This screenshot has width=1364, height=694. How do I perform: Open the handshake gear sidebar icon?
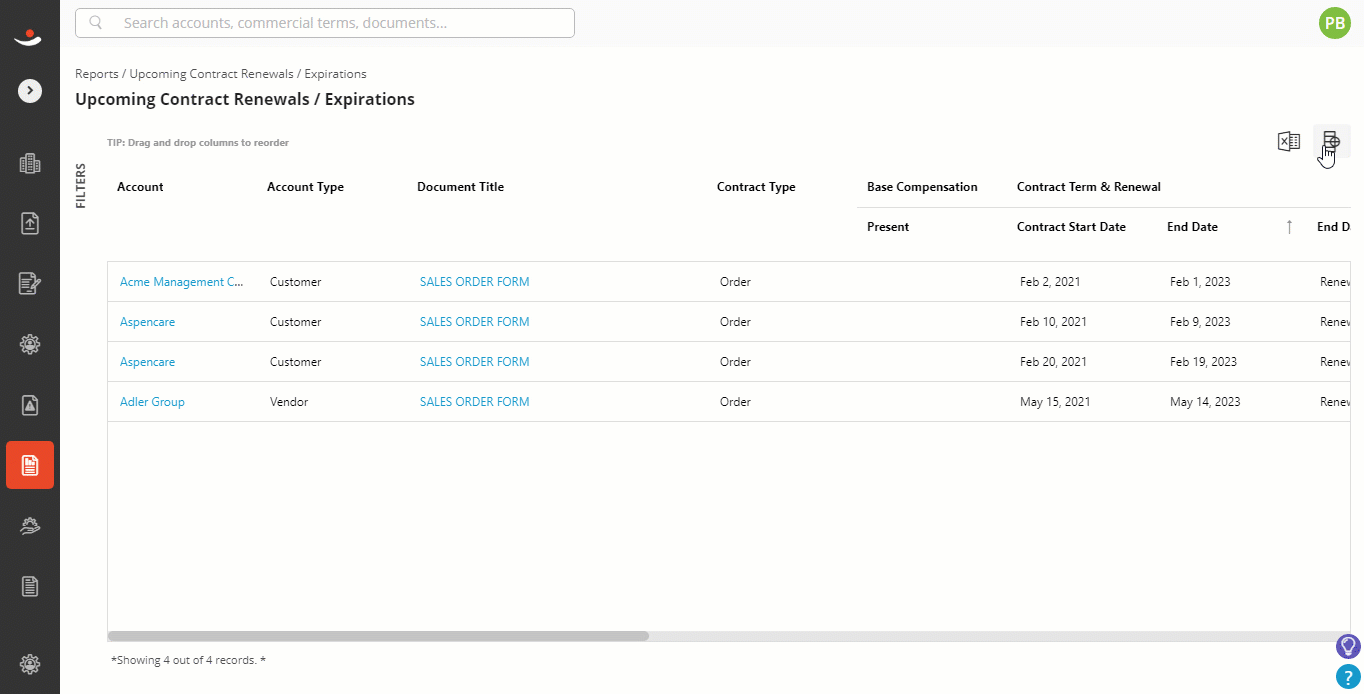pyautogui.click(x=30, y=525)
